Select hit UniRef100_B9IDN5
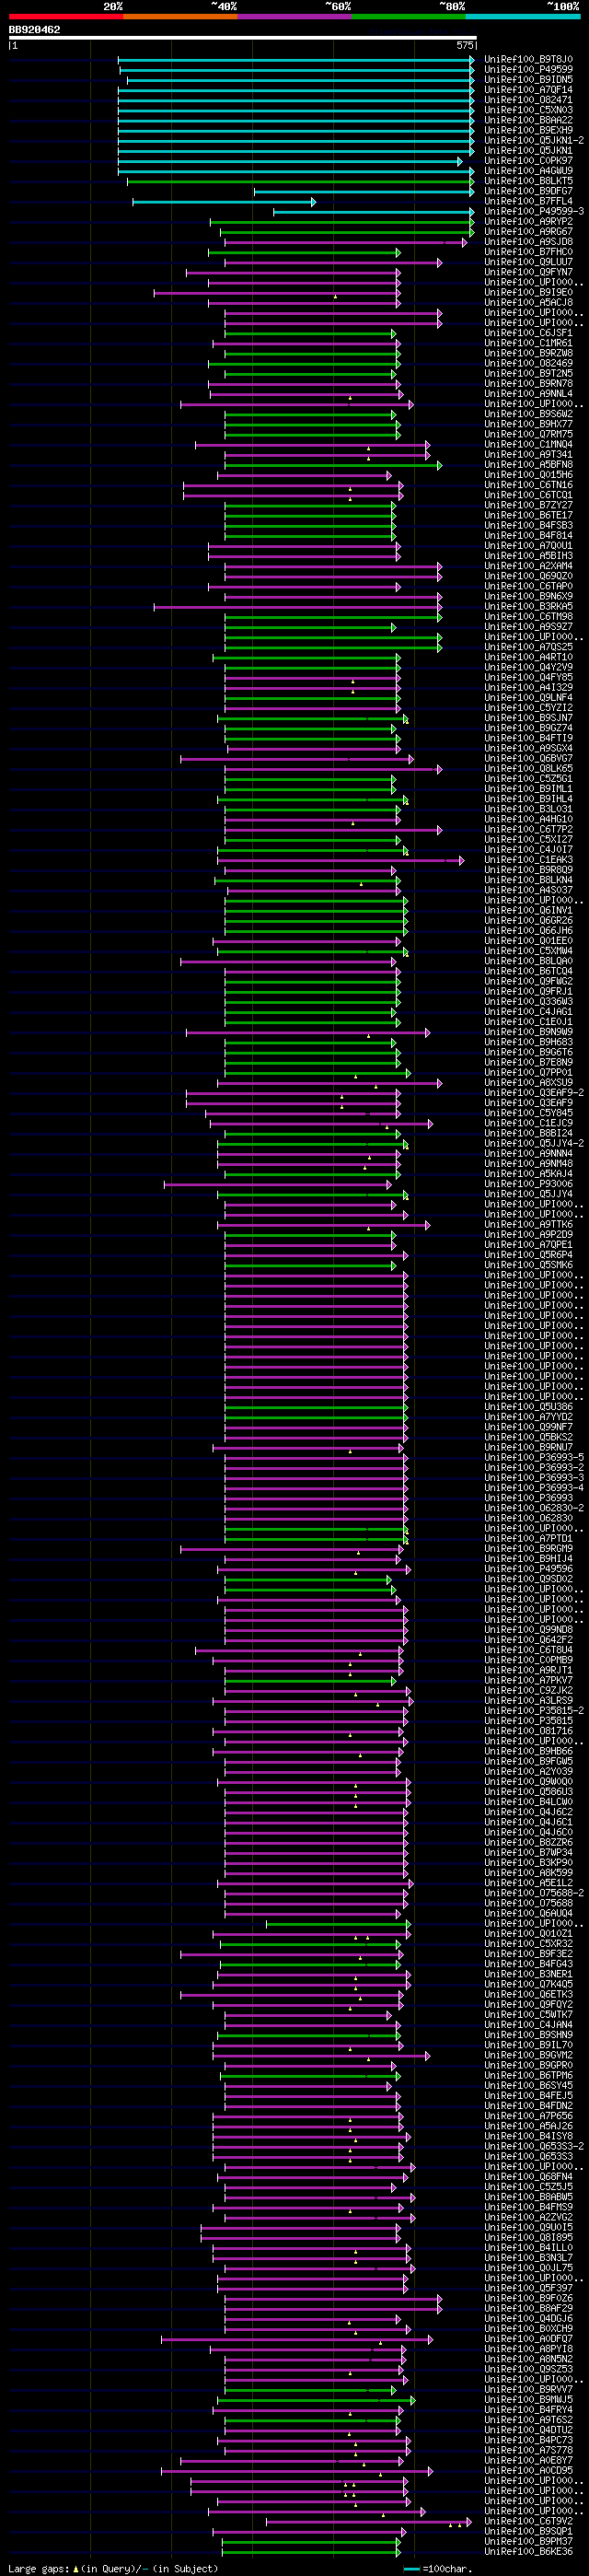Screen dimensions: 589x2576 tap(529, 79)
